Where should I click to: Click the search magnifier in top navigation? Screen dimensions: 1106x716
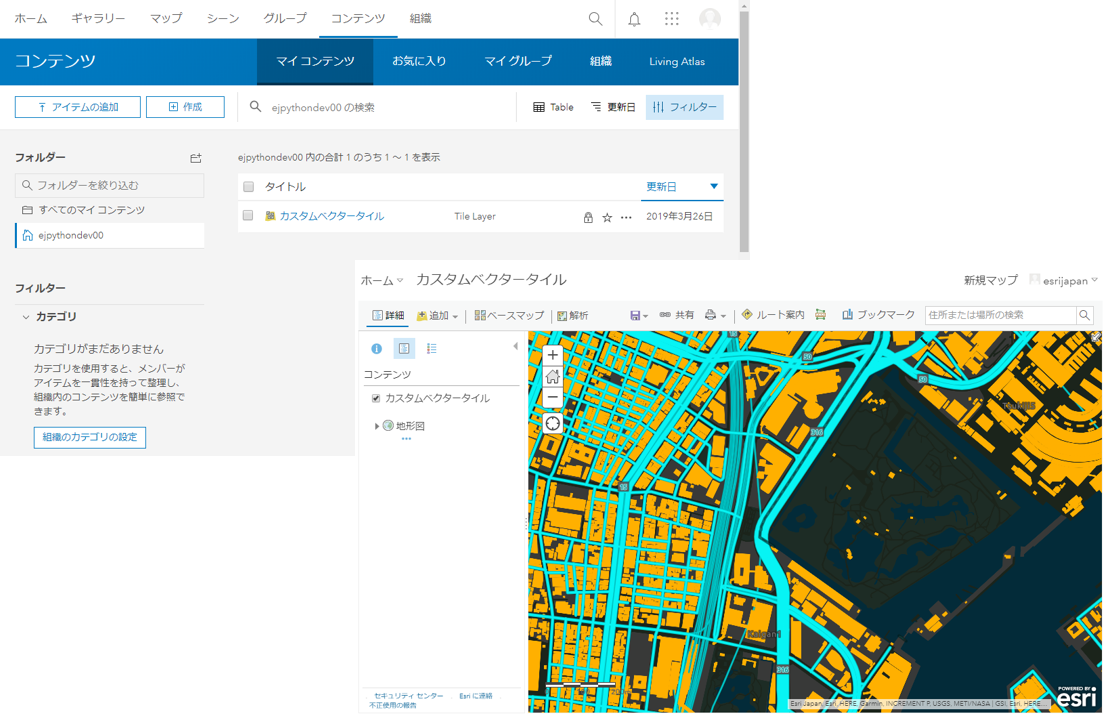pyautogui.click(x=595, y=19)
